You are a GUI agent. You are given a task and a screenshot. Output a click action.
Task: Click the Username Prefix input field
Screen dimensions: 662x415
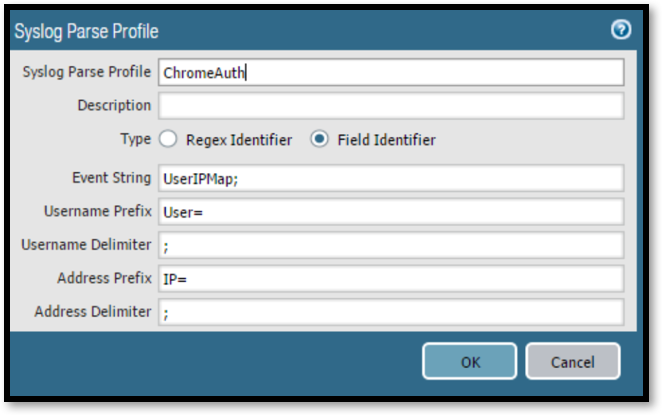point(390,212)
